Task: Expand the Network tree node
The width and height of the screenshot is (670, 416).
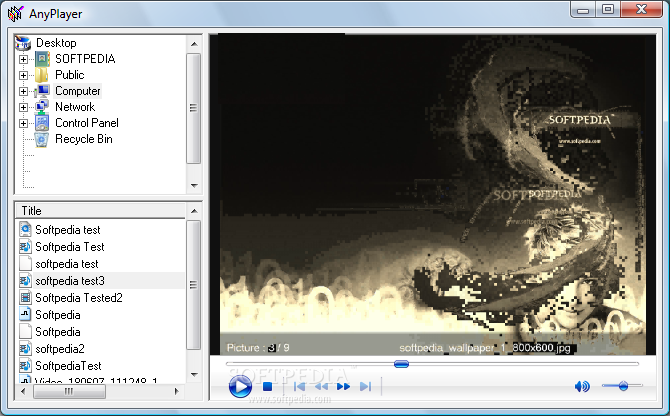Action: coord(24,107)
